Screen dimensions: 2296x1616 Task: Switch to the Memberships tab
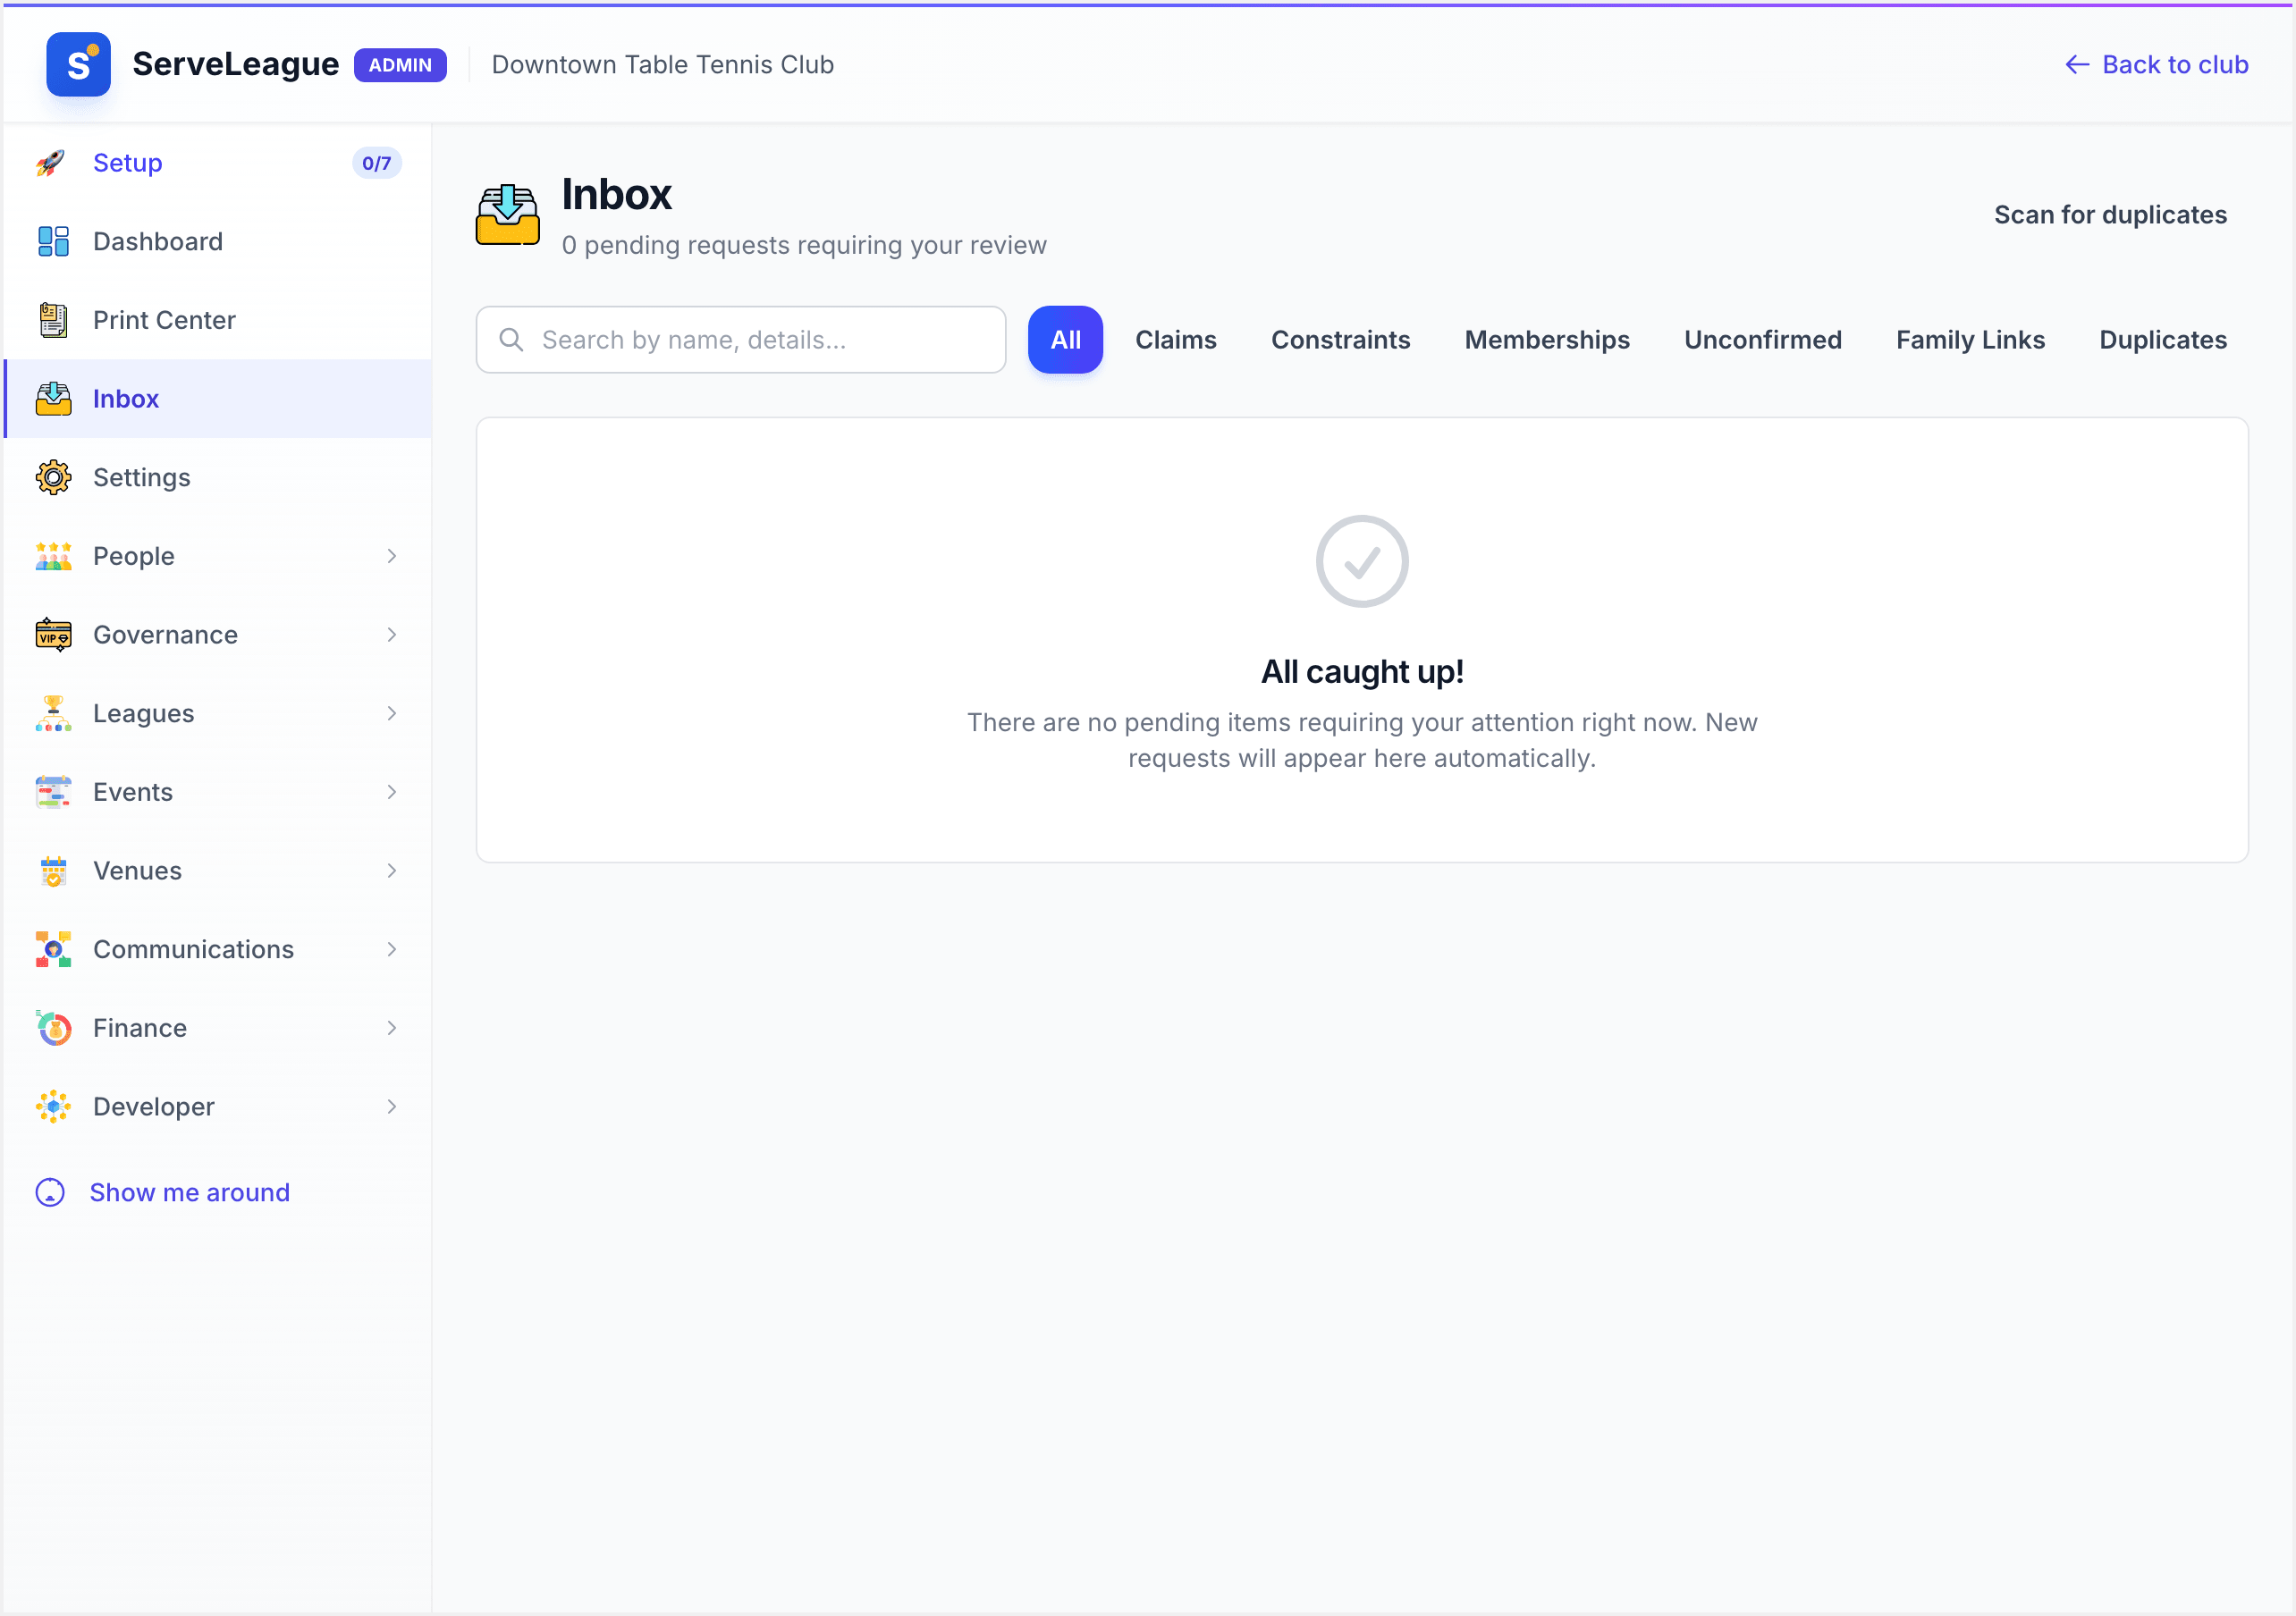[1547, 340]
